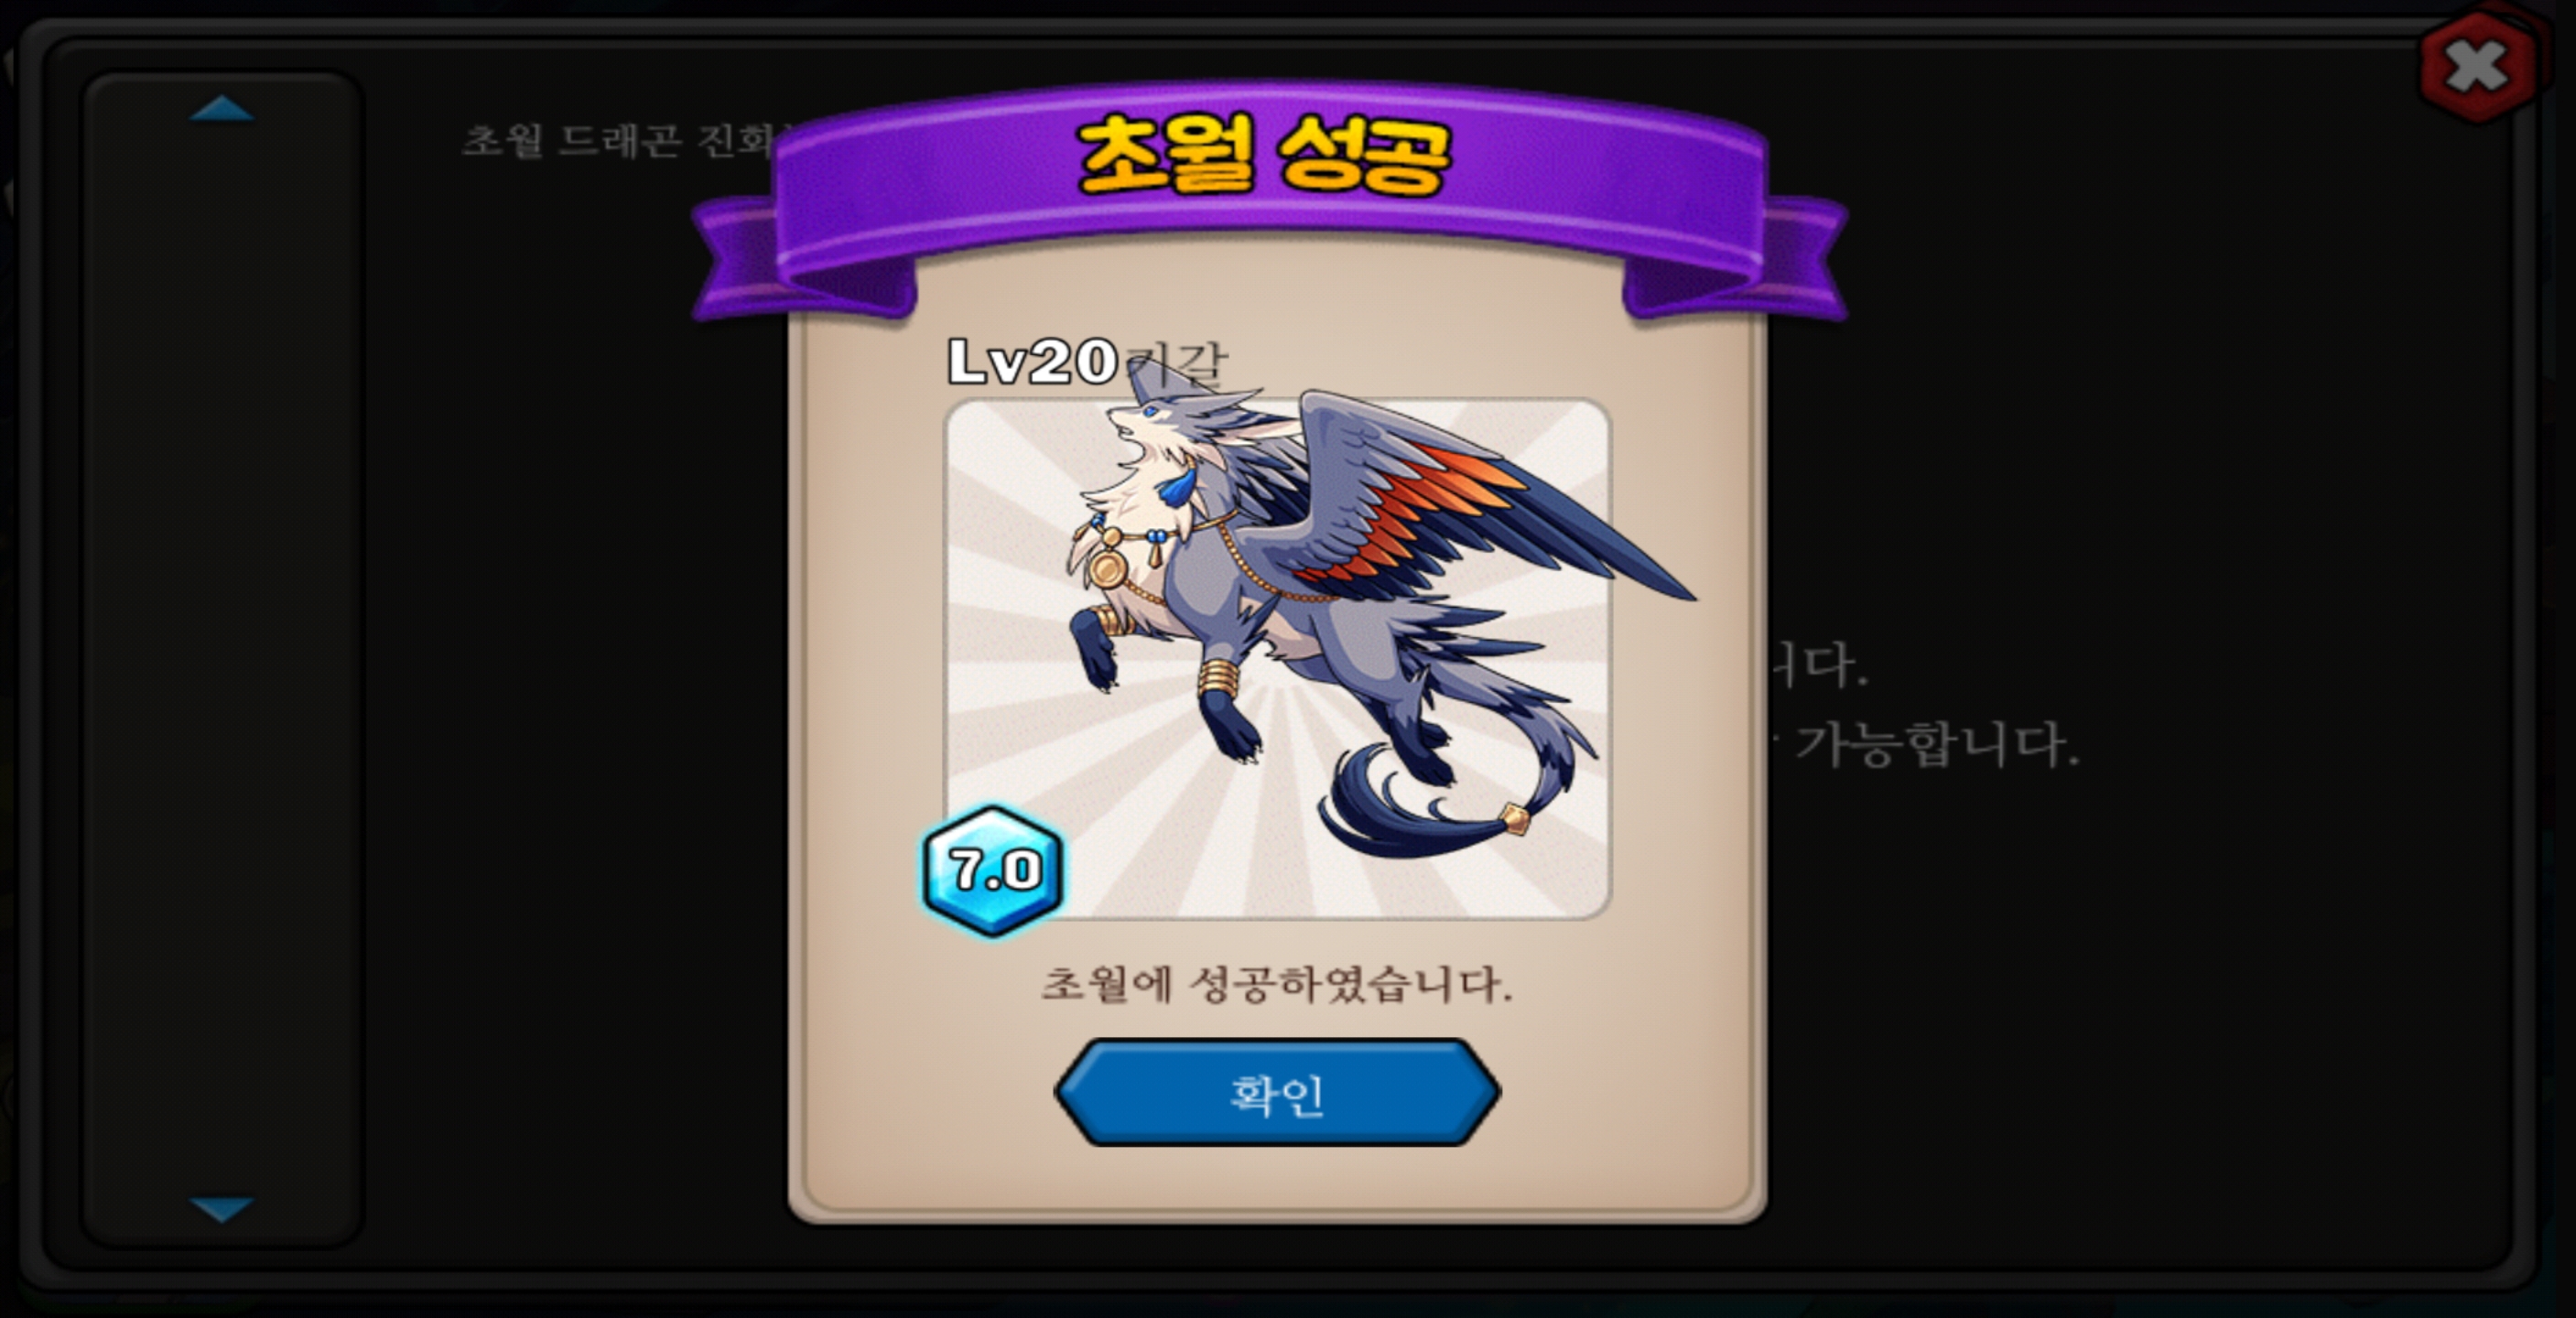Click the 초월에 성공하였습니다 message text
The image size is (2576, 1318).
point(1277,984)
